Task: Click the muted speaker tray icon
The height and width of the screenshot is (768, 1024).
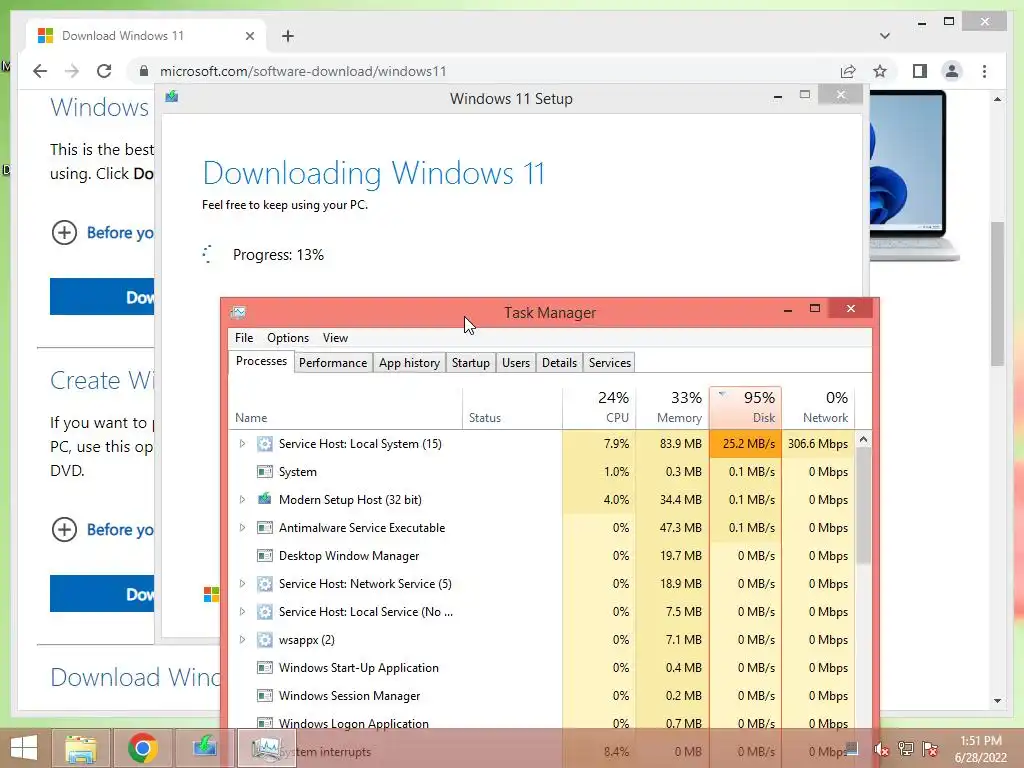Action: 881,749
